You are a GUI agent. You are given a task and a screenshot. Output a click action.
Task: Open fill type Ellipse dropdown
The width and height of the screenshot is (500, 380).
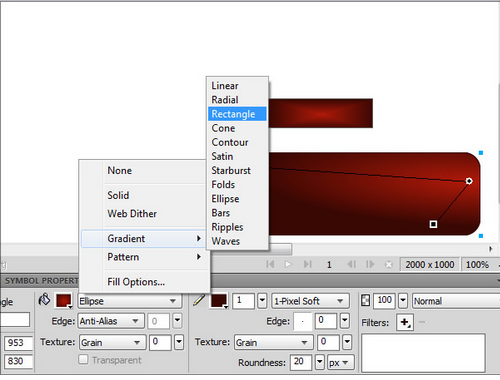click(130, 301)
